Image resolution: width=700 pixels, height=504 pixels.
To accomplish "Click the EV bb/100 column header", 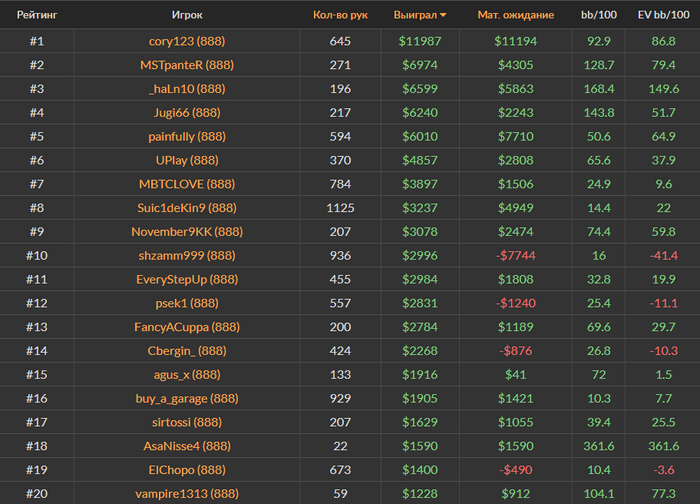I will click(661, 15).
